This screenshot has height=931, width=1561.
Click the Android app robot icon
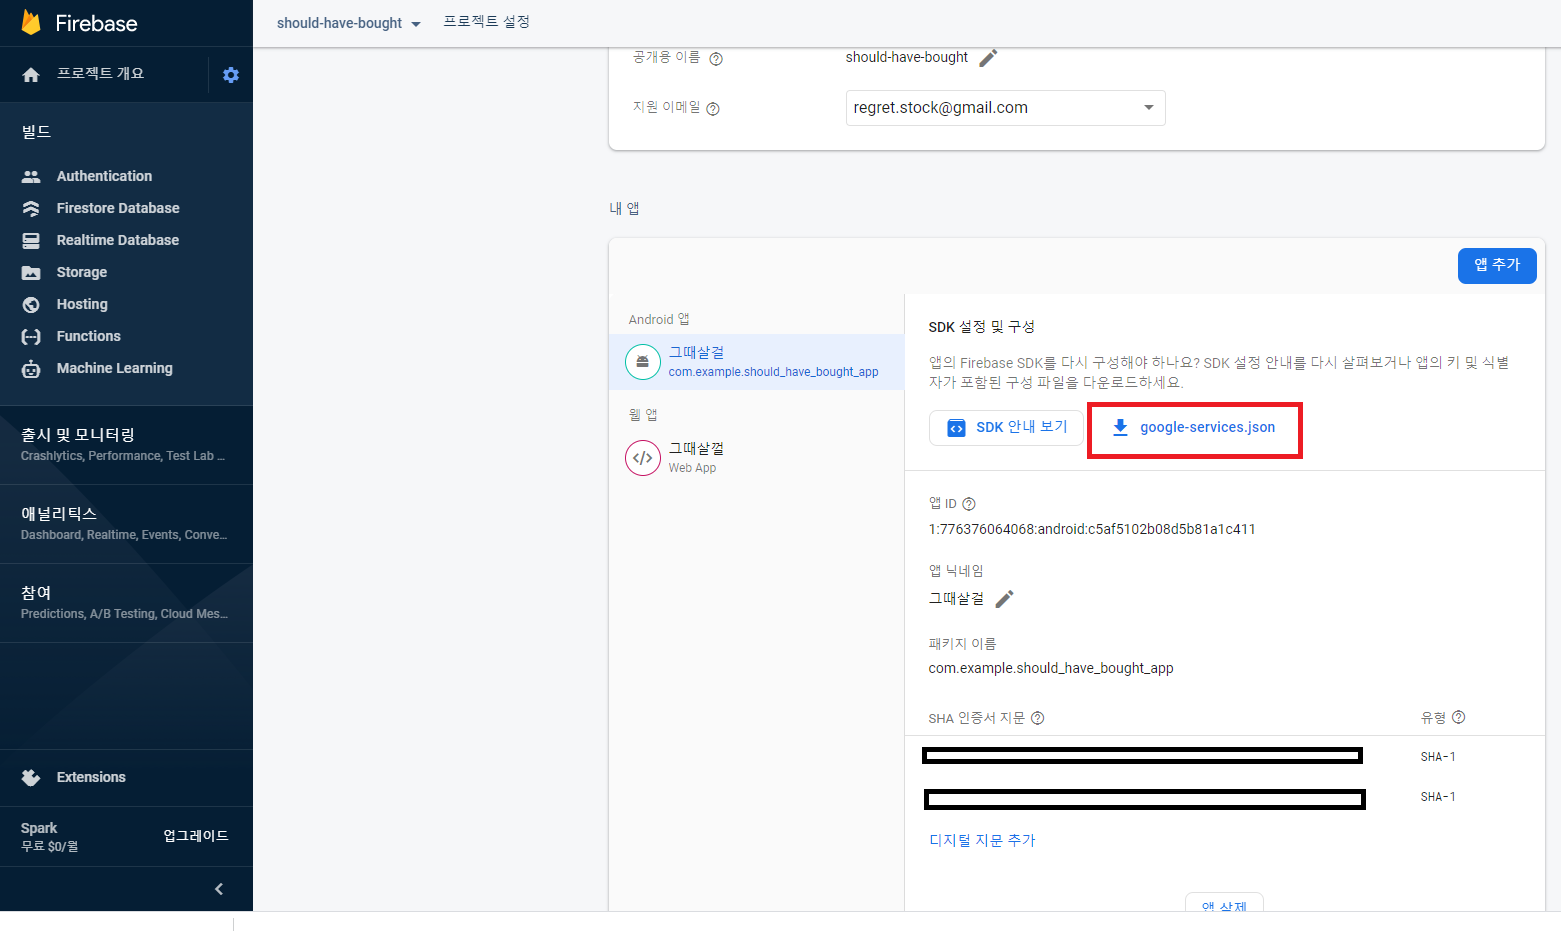coord(643,362)
